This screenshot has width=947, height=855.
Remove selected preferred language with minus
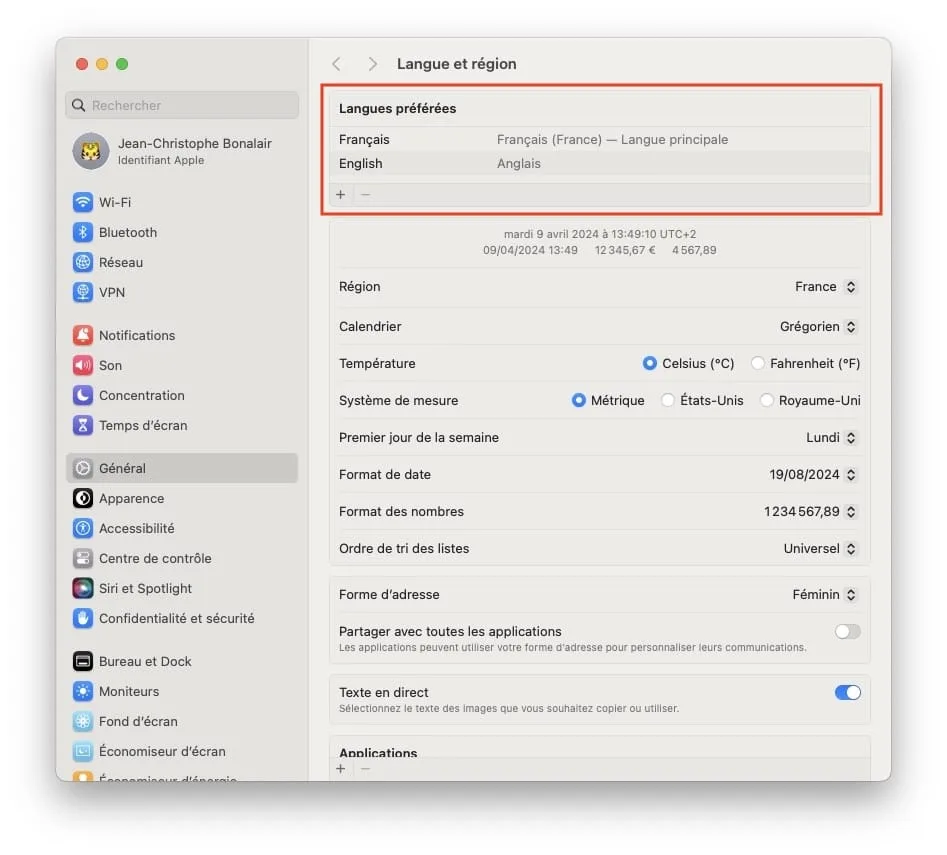pyautogui.click(x=365, y=194)
